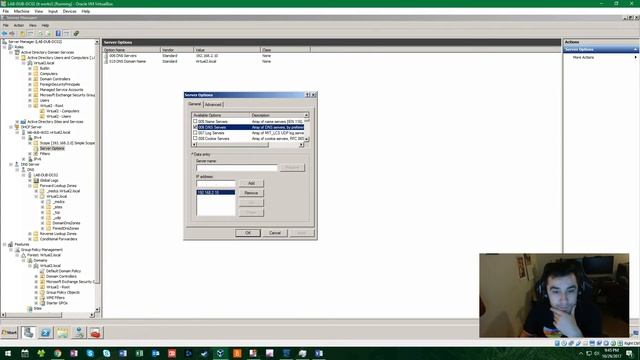The height and width of the screenshot is (360, 640).
Task: Select Default Domain Policy in tree
Action: [63, 271]
